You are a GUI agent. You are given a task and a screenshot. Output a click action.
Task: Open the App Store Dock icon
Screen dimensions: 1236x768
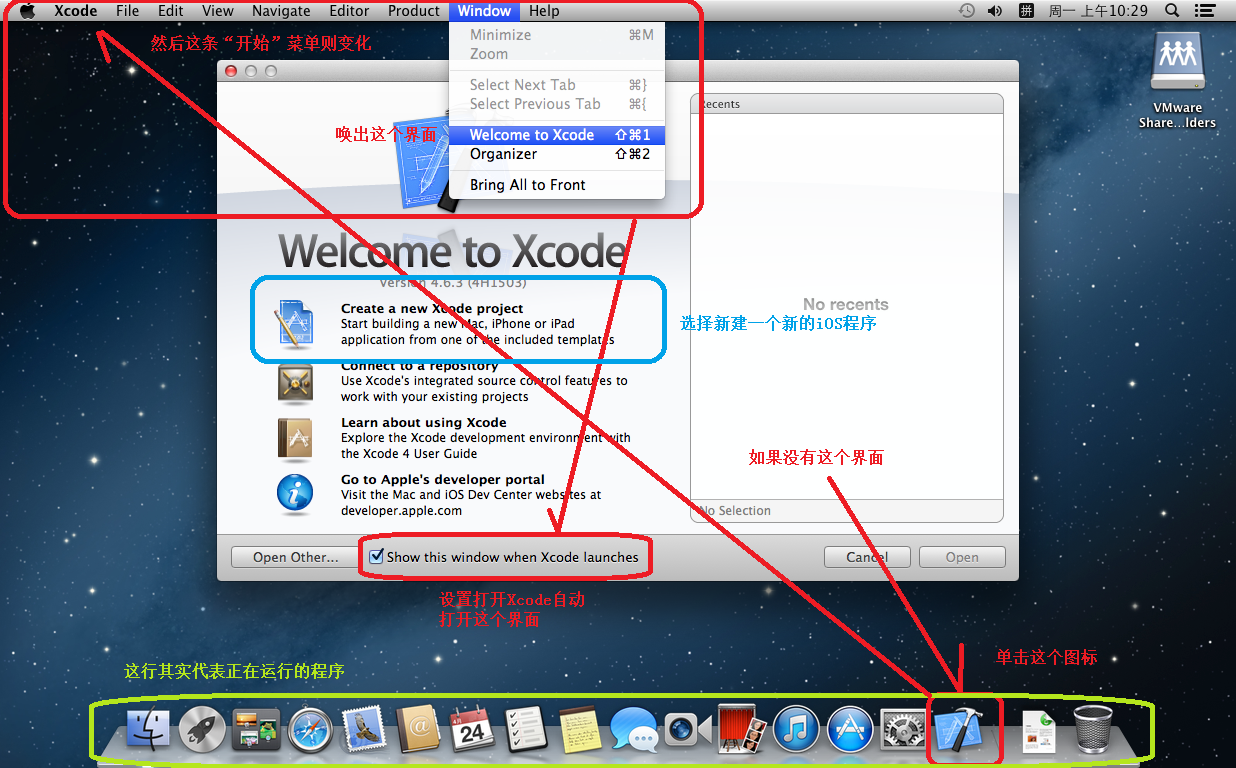coord(851,730)
